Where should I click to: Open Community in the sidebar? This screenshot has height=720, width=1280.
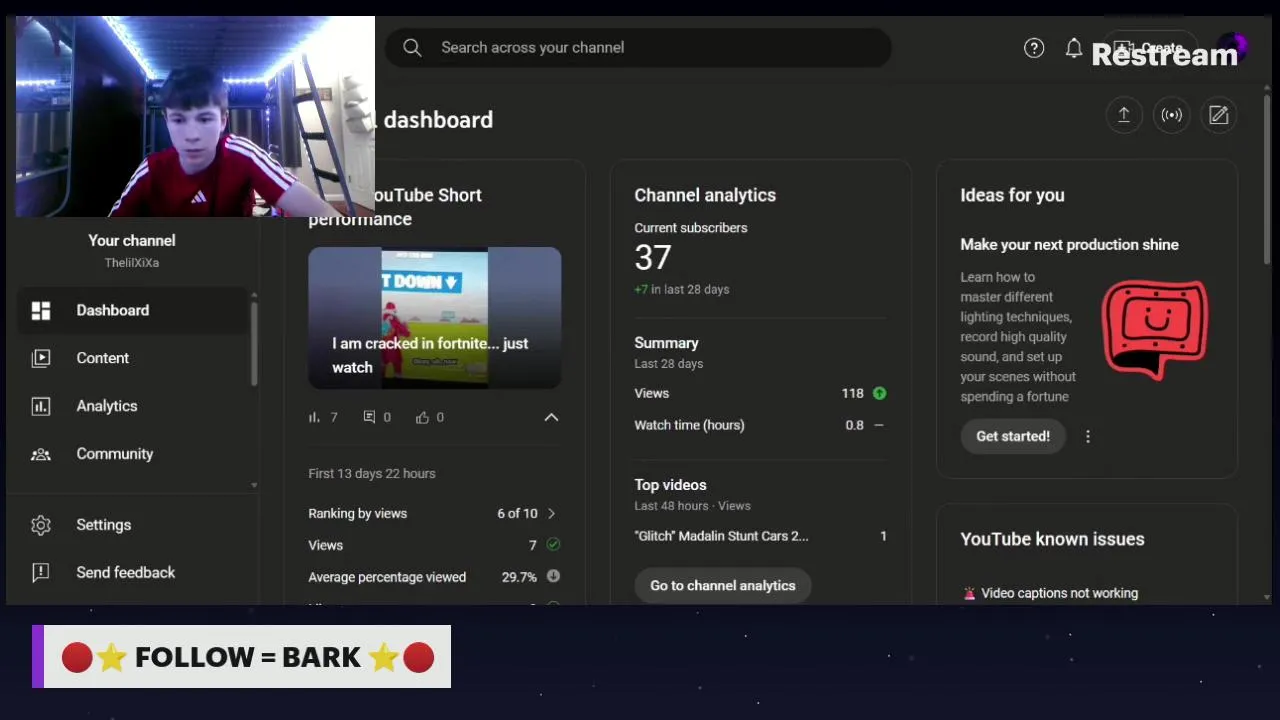(x=131, y=454)
